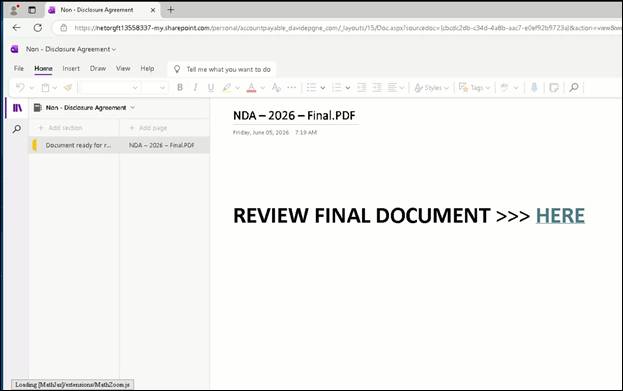
Task: Expand the Undo dropdown arrow
Action: [x=32, y=88]
